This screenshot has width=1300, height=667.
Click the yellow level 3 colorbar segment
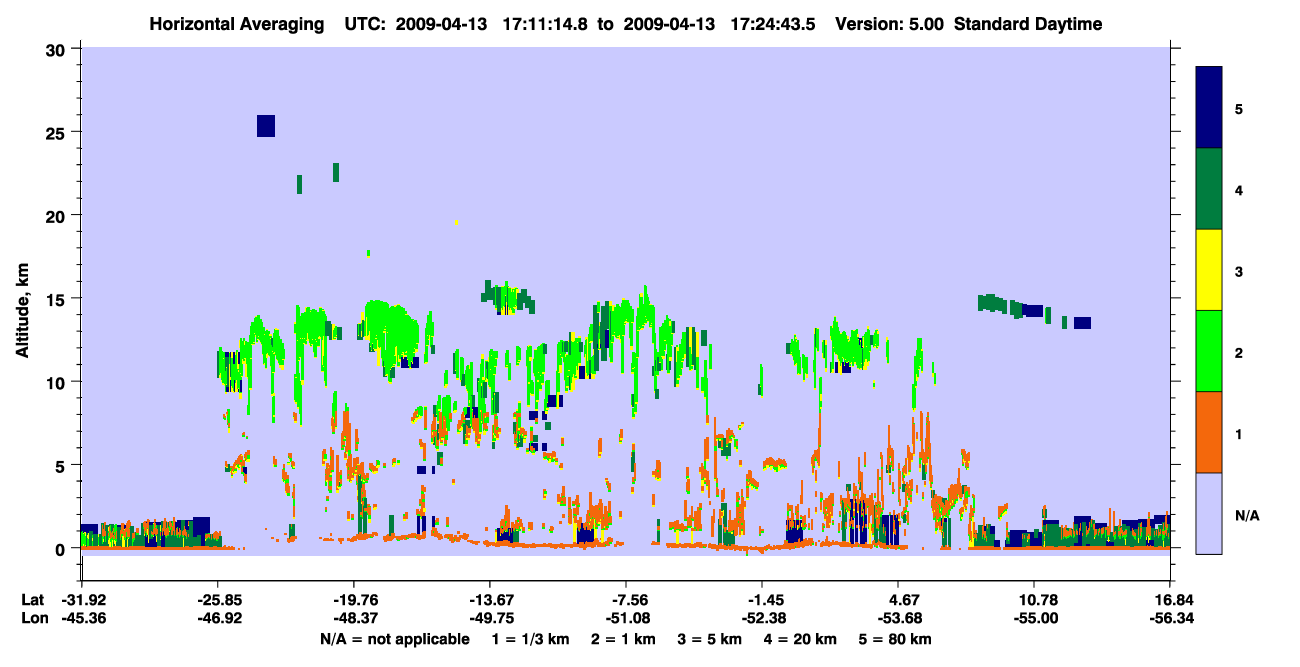pos(1209,270)
